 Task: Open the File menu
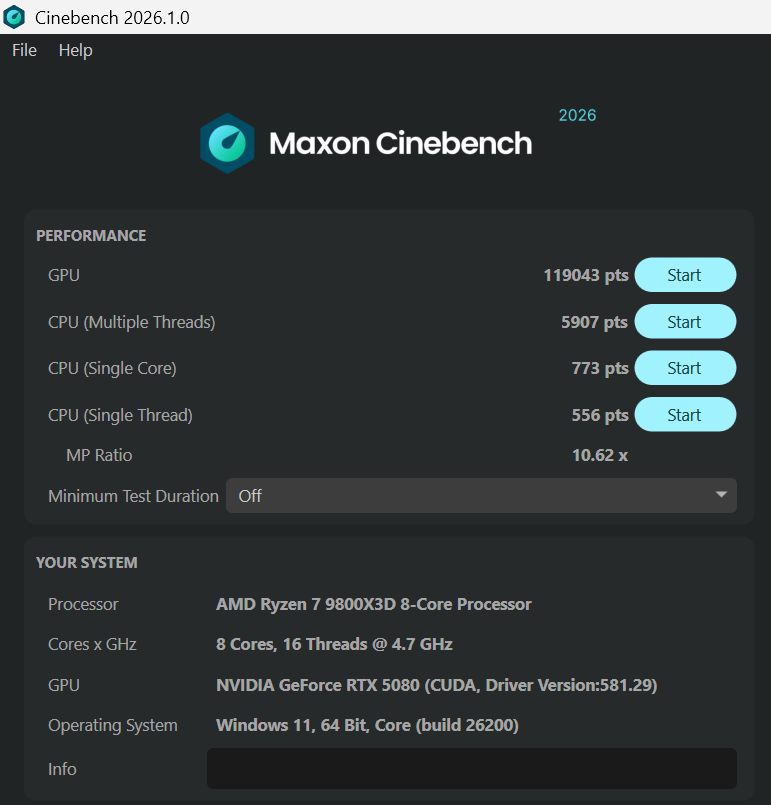(24, 50)
